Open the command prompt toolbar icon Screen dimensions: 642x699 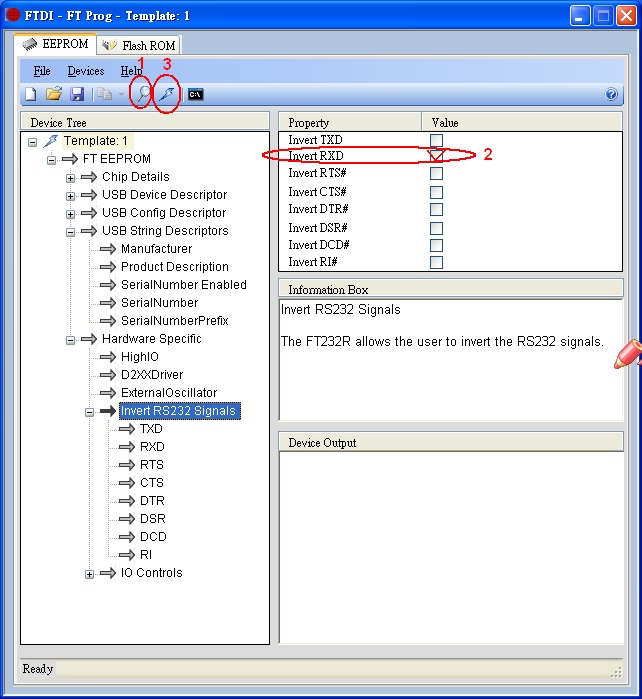(x=196, y=95)
